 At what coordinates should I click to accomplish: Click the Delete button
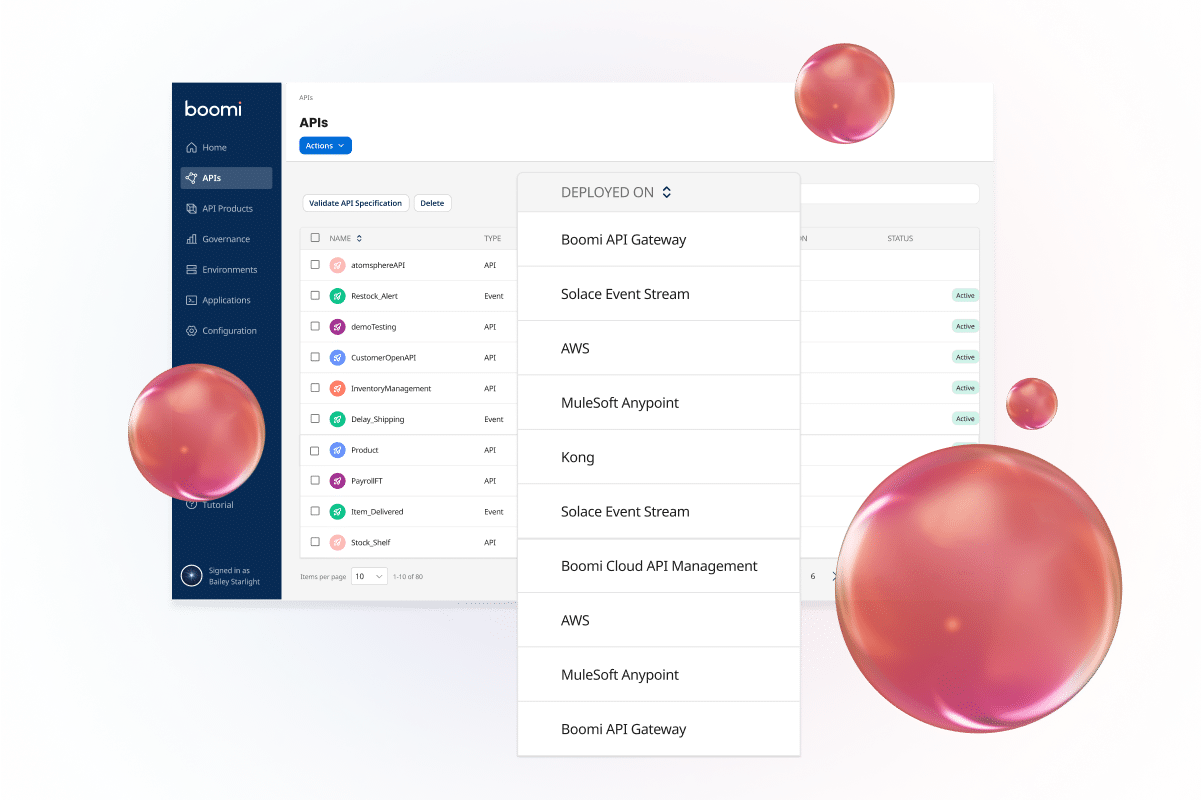432,203
